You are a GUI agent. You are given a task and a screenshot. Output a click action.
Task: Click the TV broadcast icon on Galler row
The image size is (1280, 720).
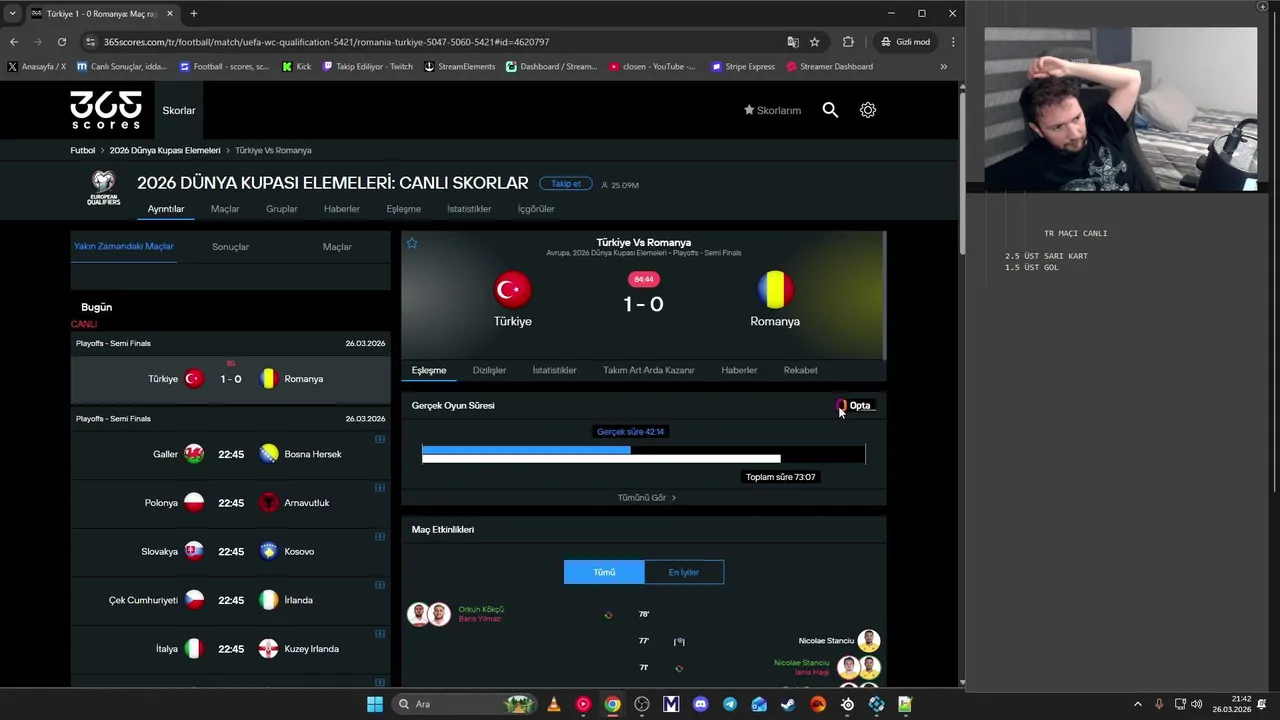point(380,439)
